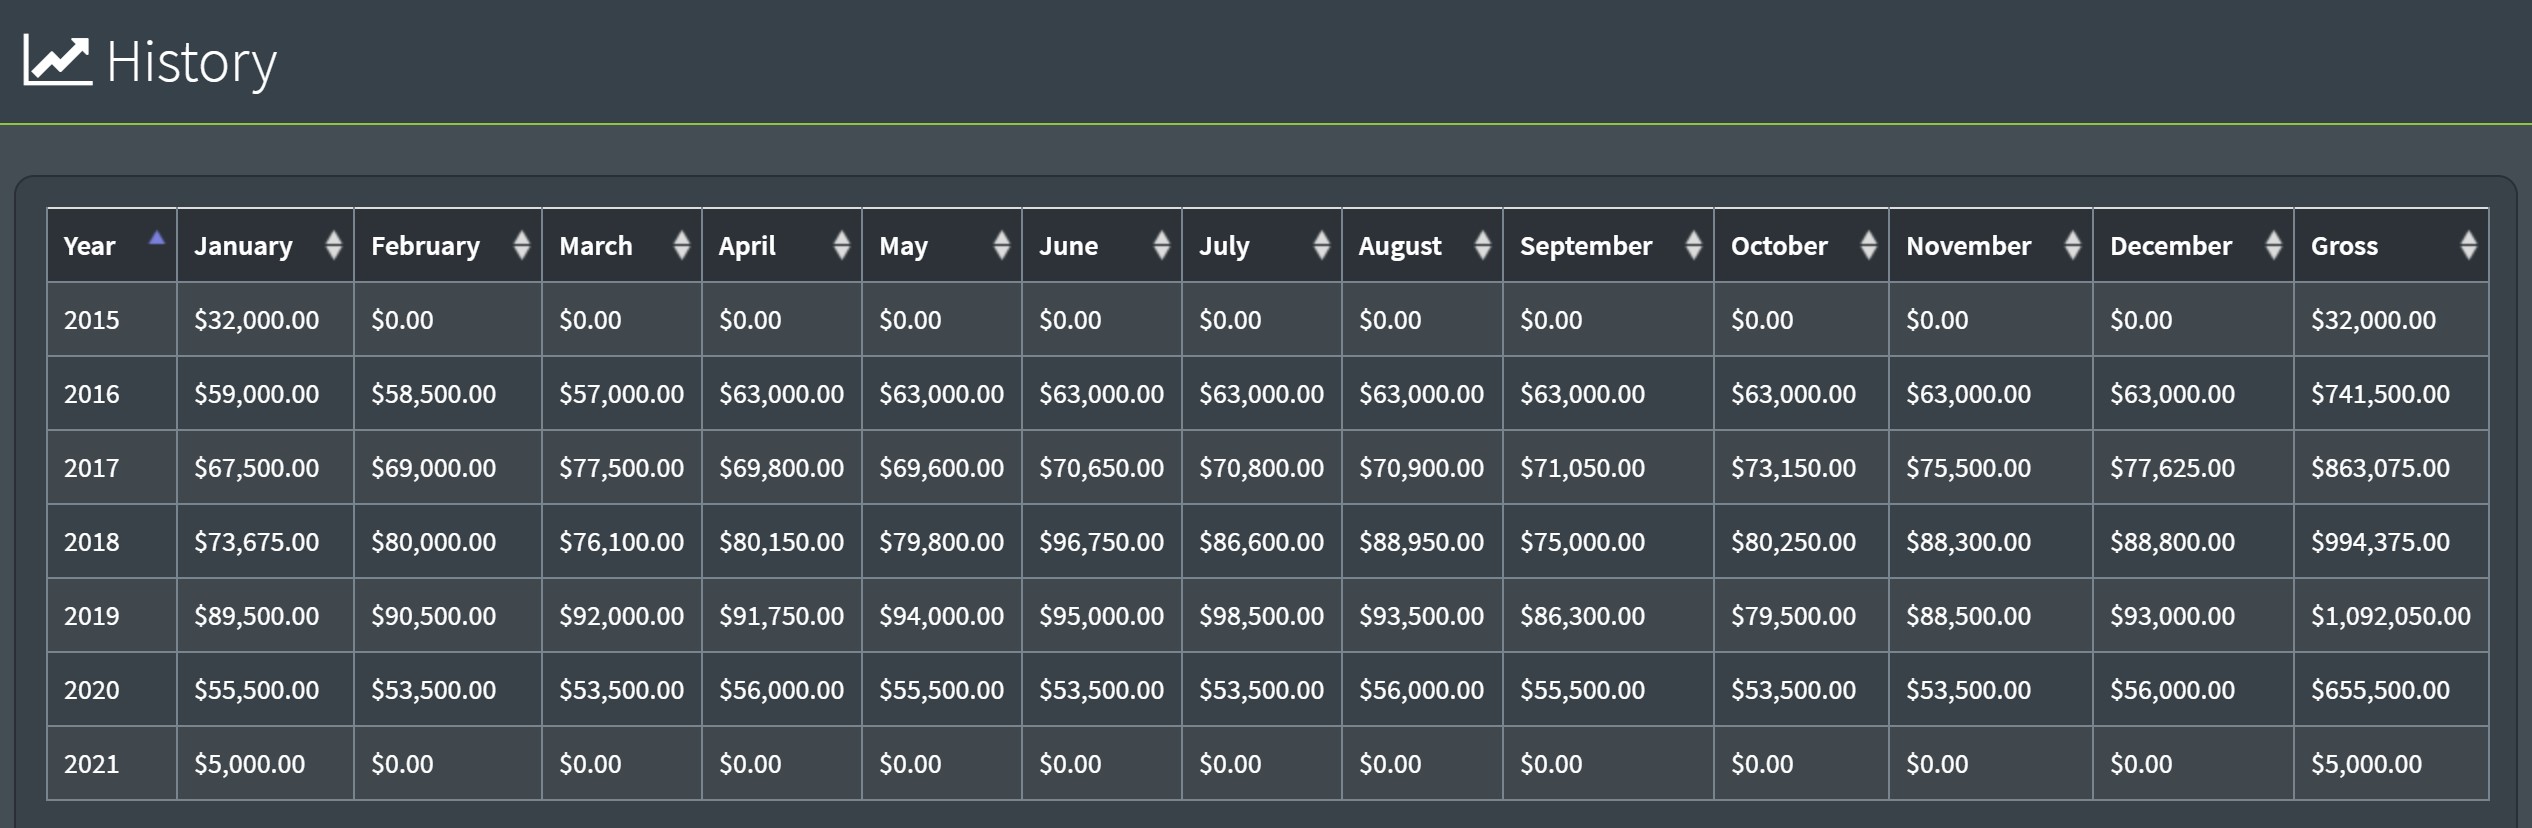The image size is (2532, 828).
Task: Click sort arrows in Gross header
Action: tap(2468, 245)
